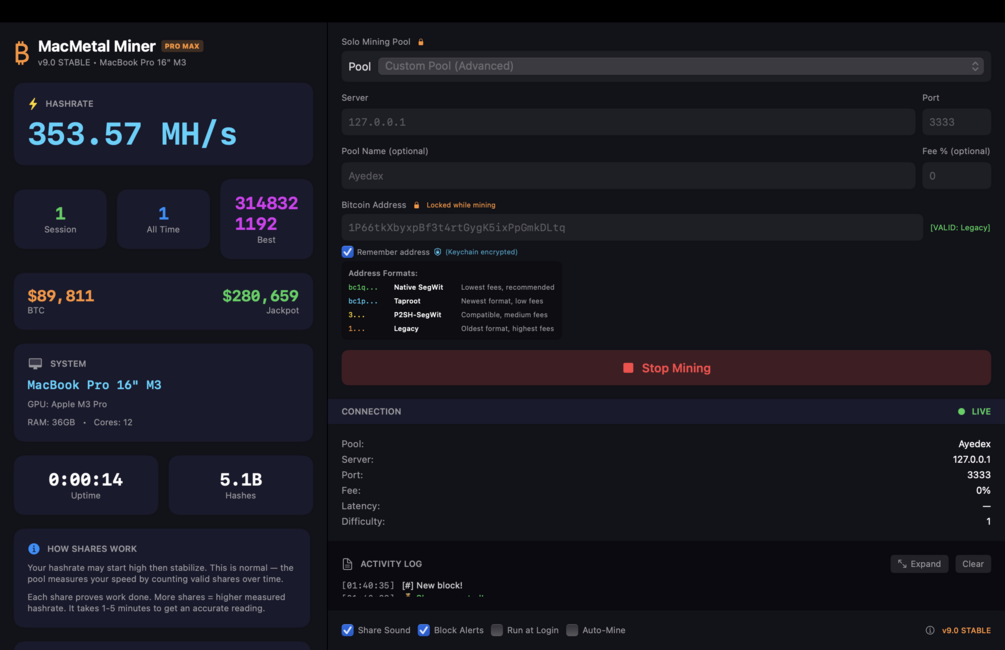
Task: Click the CONNECTION section header
Action: tap(371, 412)
